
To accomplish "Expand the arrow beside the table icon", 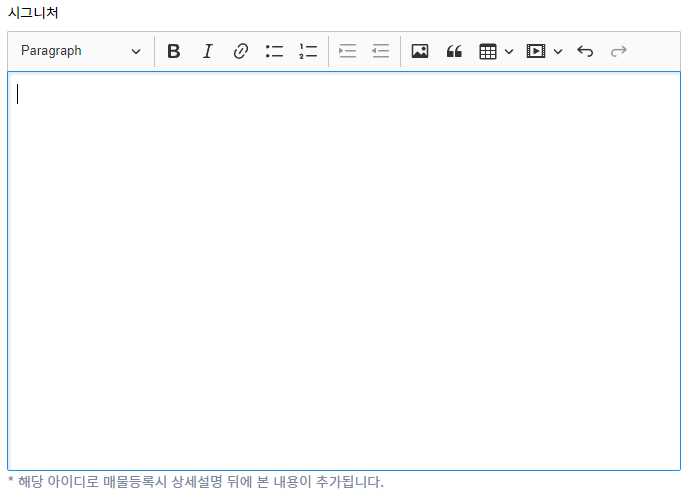I will point(509,51).
